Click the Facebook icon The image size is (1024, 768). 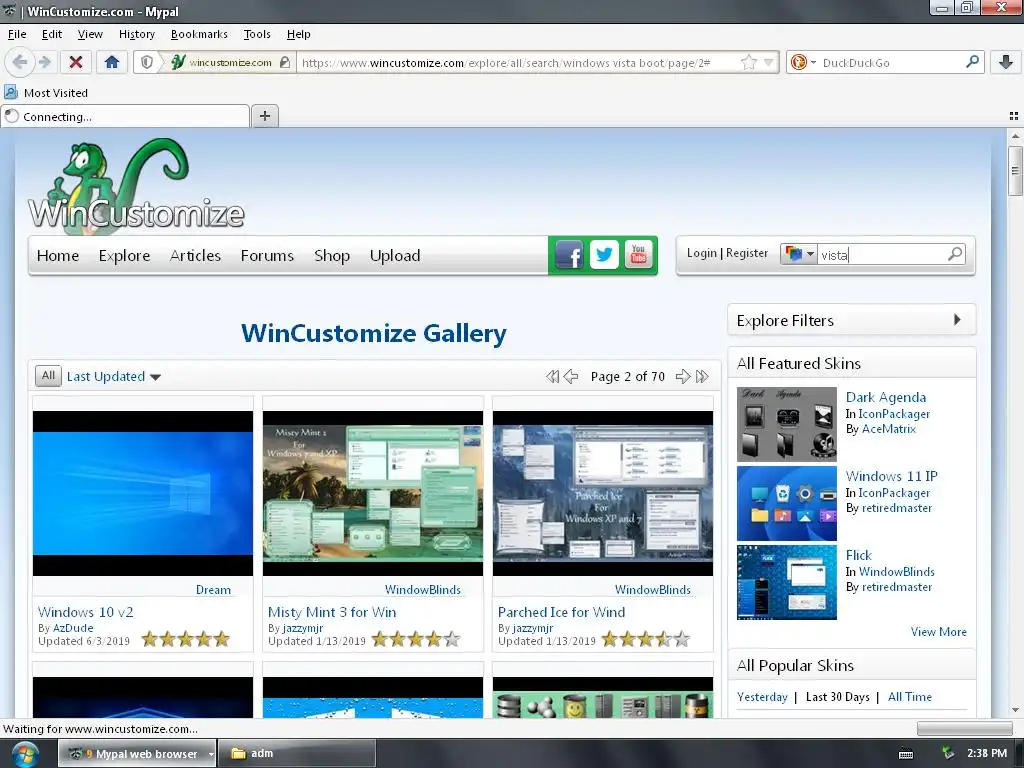tap(569, 255)
